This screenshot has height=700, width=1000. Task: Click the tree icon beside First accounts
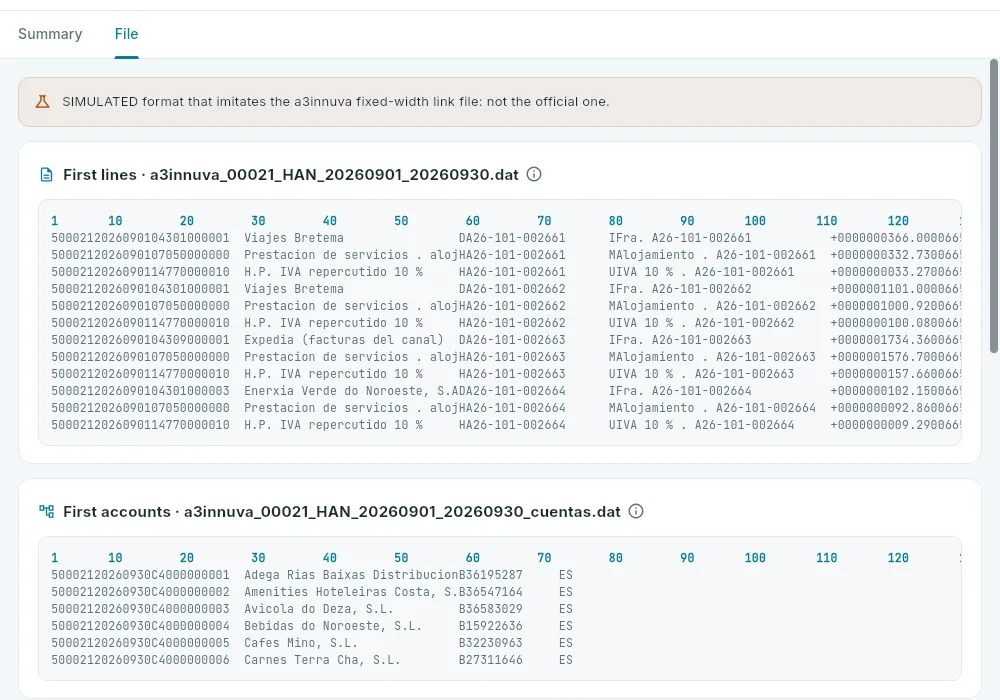coord(47,511)
